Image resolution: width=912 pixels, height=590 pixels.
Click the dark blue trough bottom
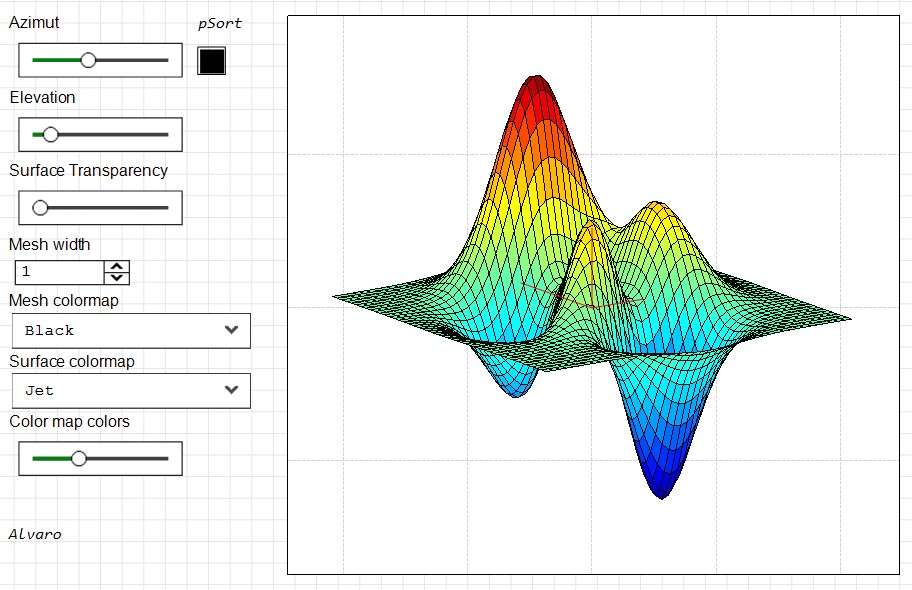pos(661,486)
